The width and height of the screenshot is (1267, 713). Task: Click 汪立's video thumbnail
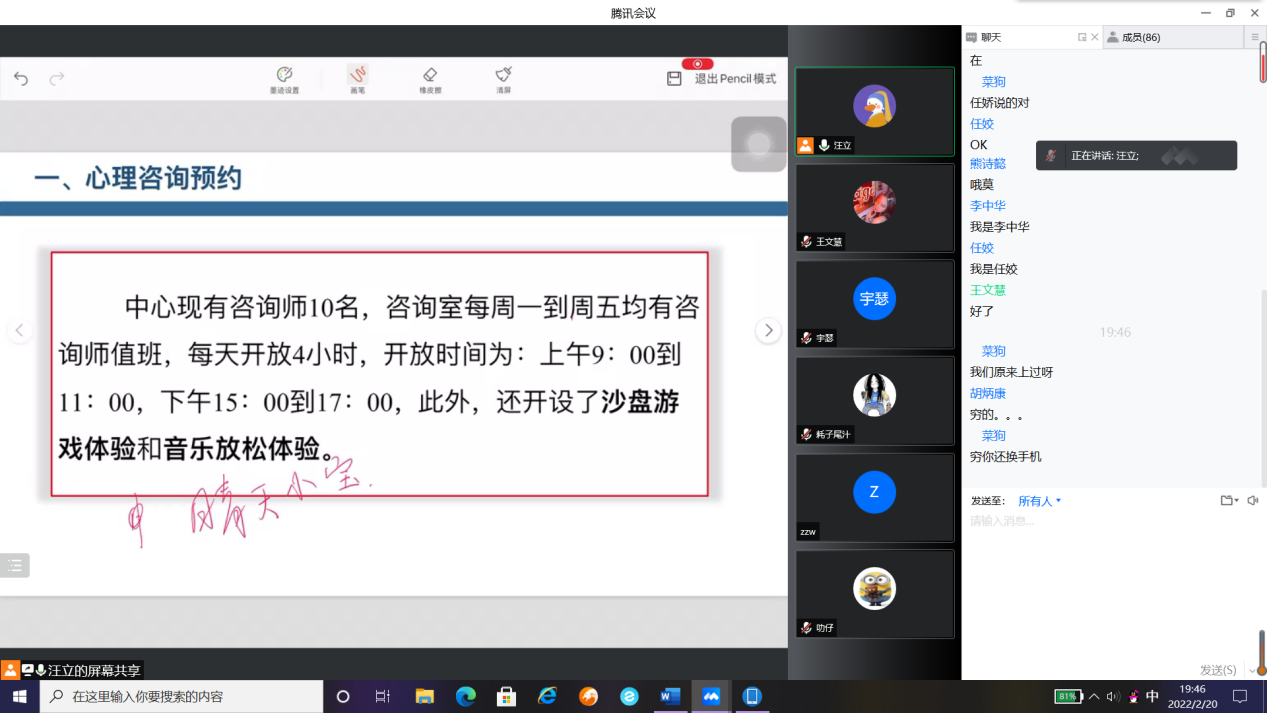(x=874, y=111)
